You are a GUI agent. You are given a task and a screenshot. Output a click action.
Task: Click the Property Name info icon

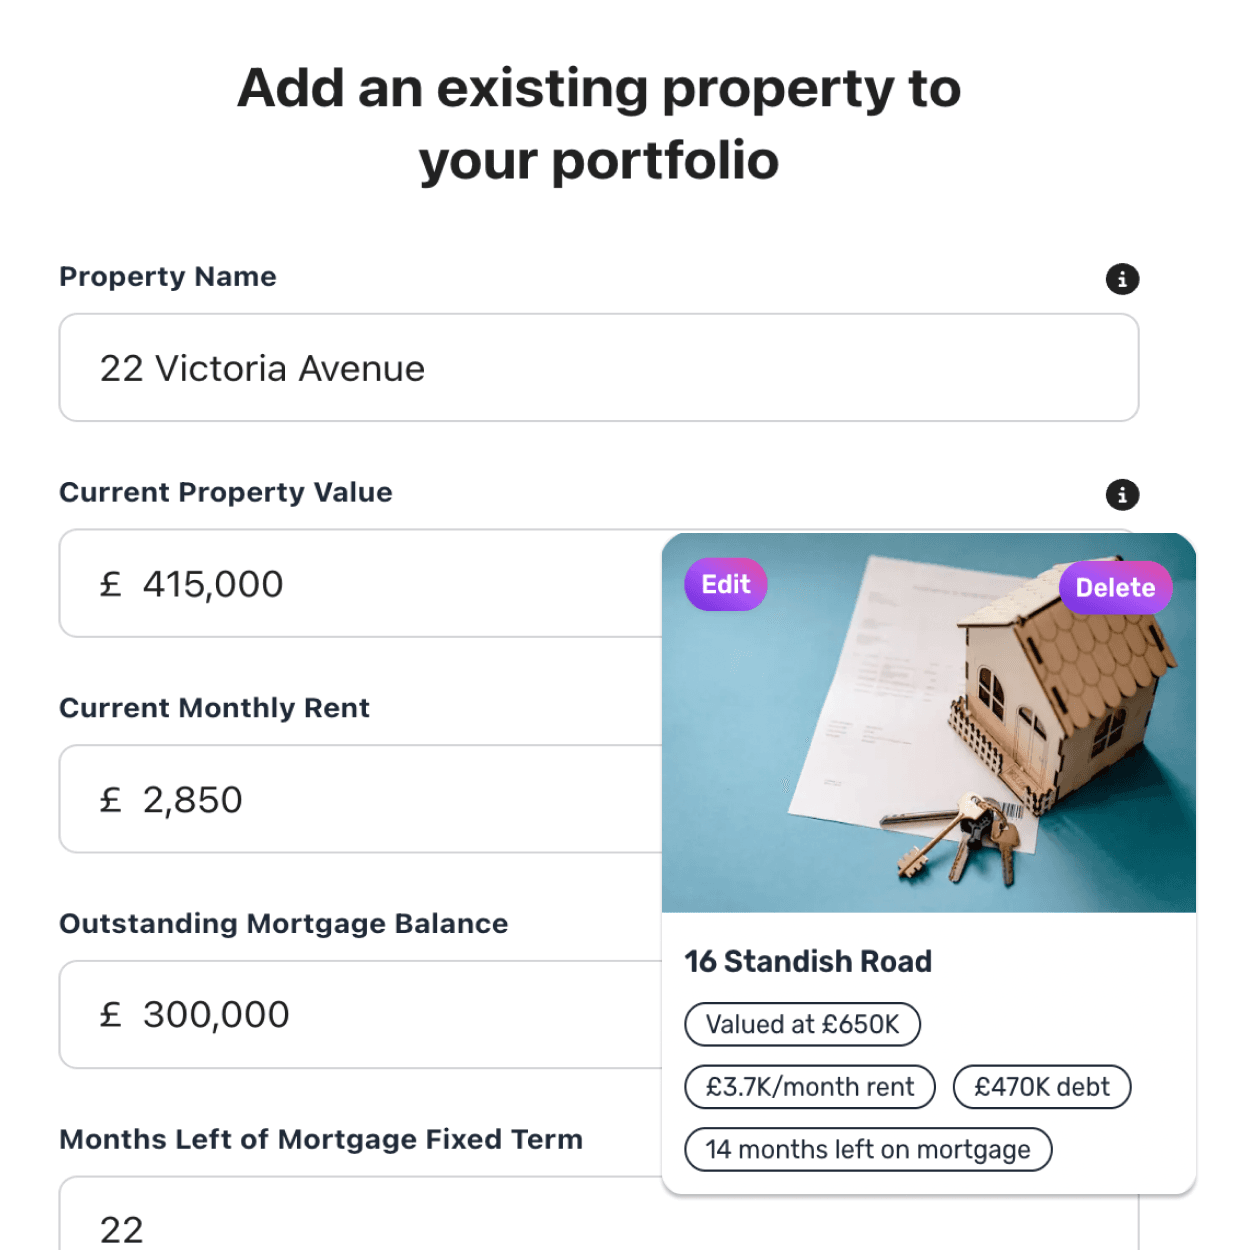pyautogui.click(x=1122, y=279)
